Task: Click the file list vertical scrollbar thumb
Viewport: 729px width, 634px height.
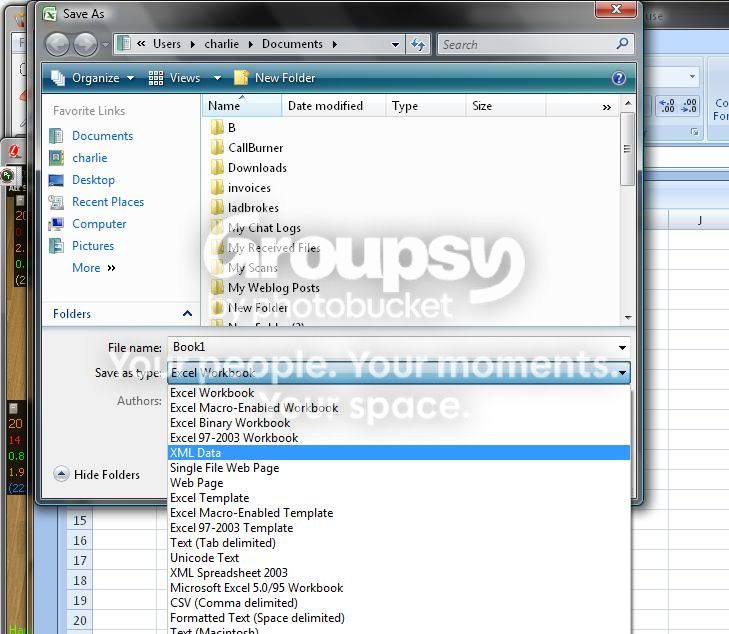Action: [x=628, y=149]
